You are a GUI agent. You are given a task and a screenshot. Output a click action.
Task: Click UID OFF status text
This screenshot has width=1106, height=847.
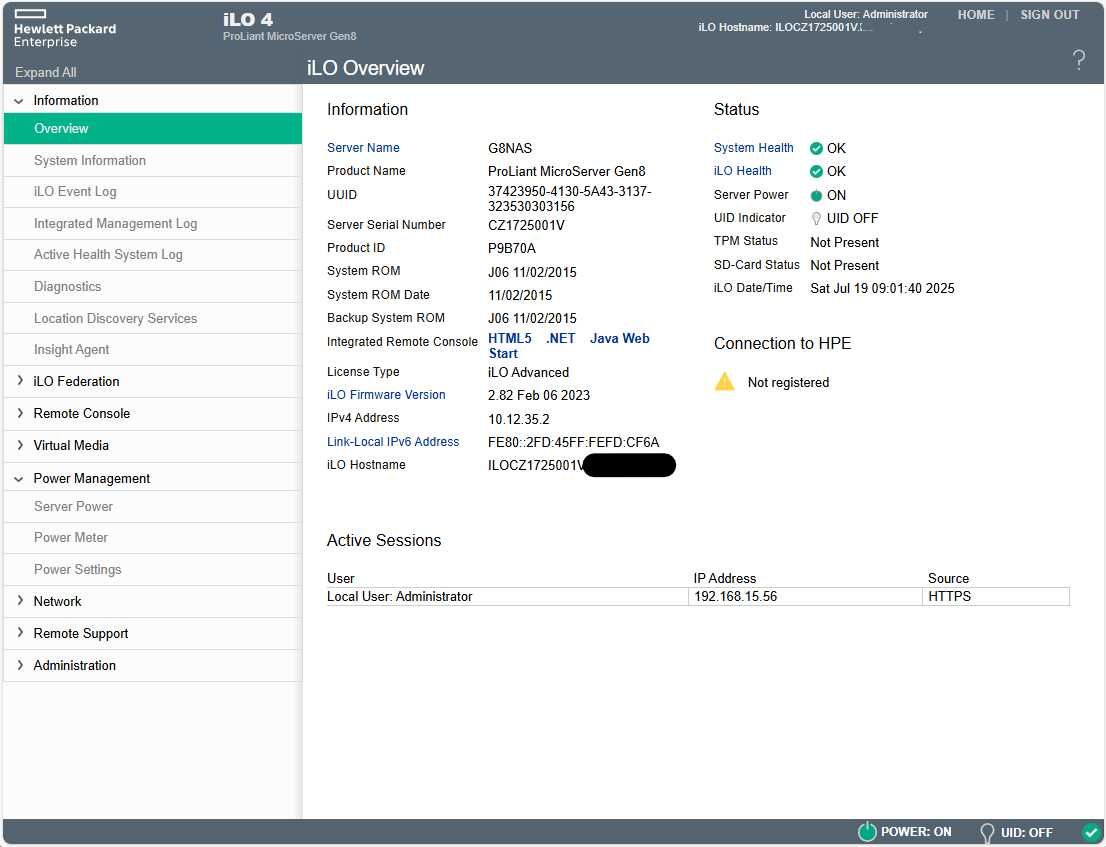(852, 219)
